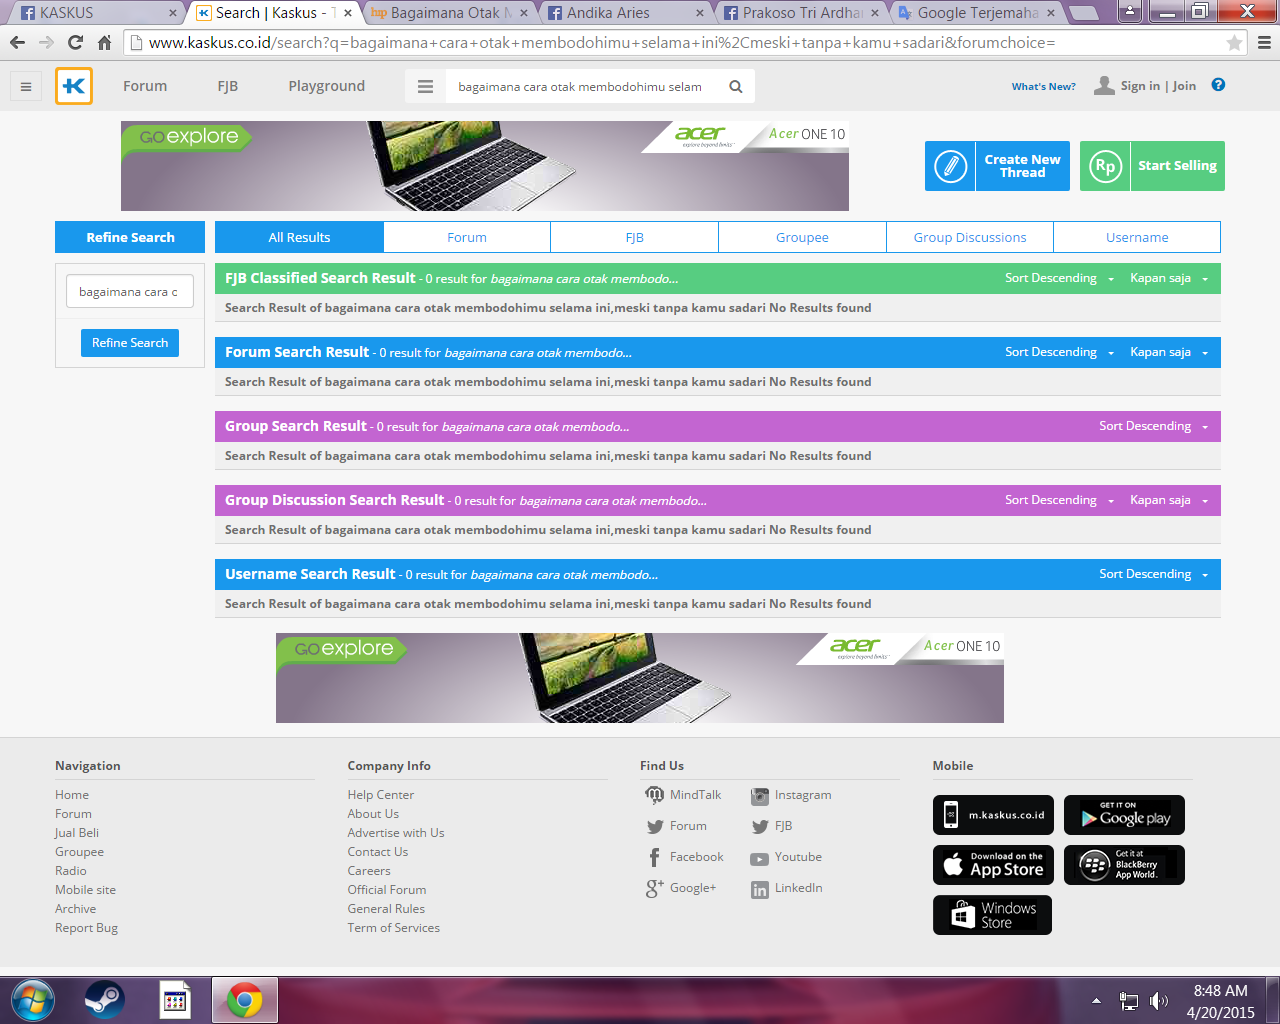The width and height of the screenshot is (1280, 1024).
Task: Open top Acer ONE 10 banner ad
Action: 485,166
